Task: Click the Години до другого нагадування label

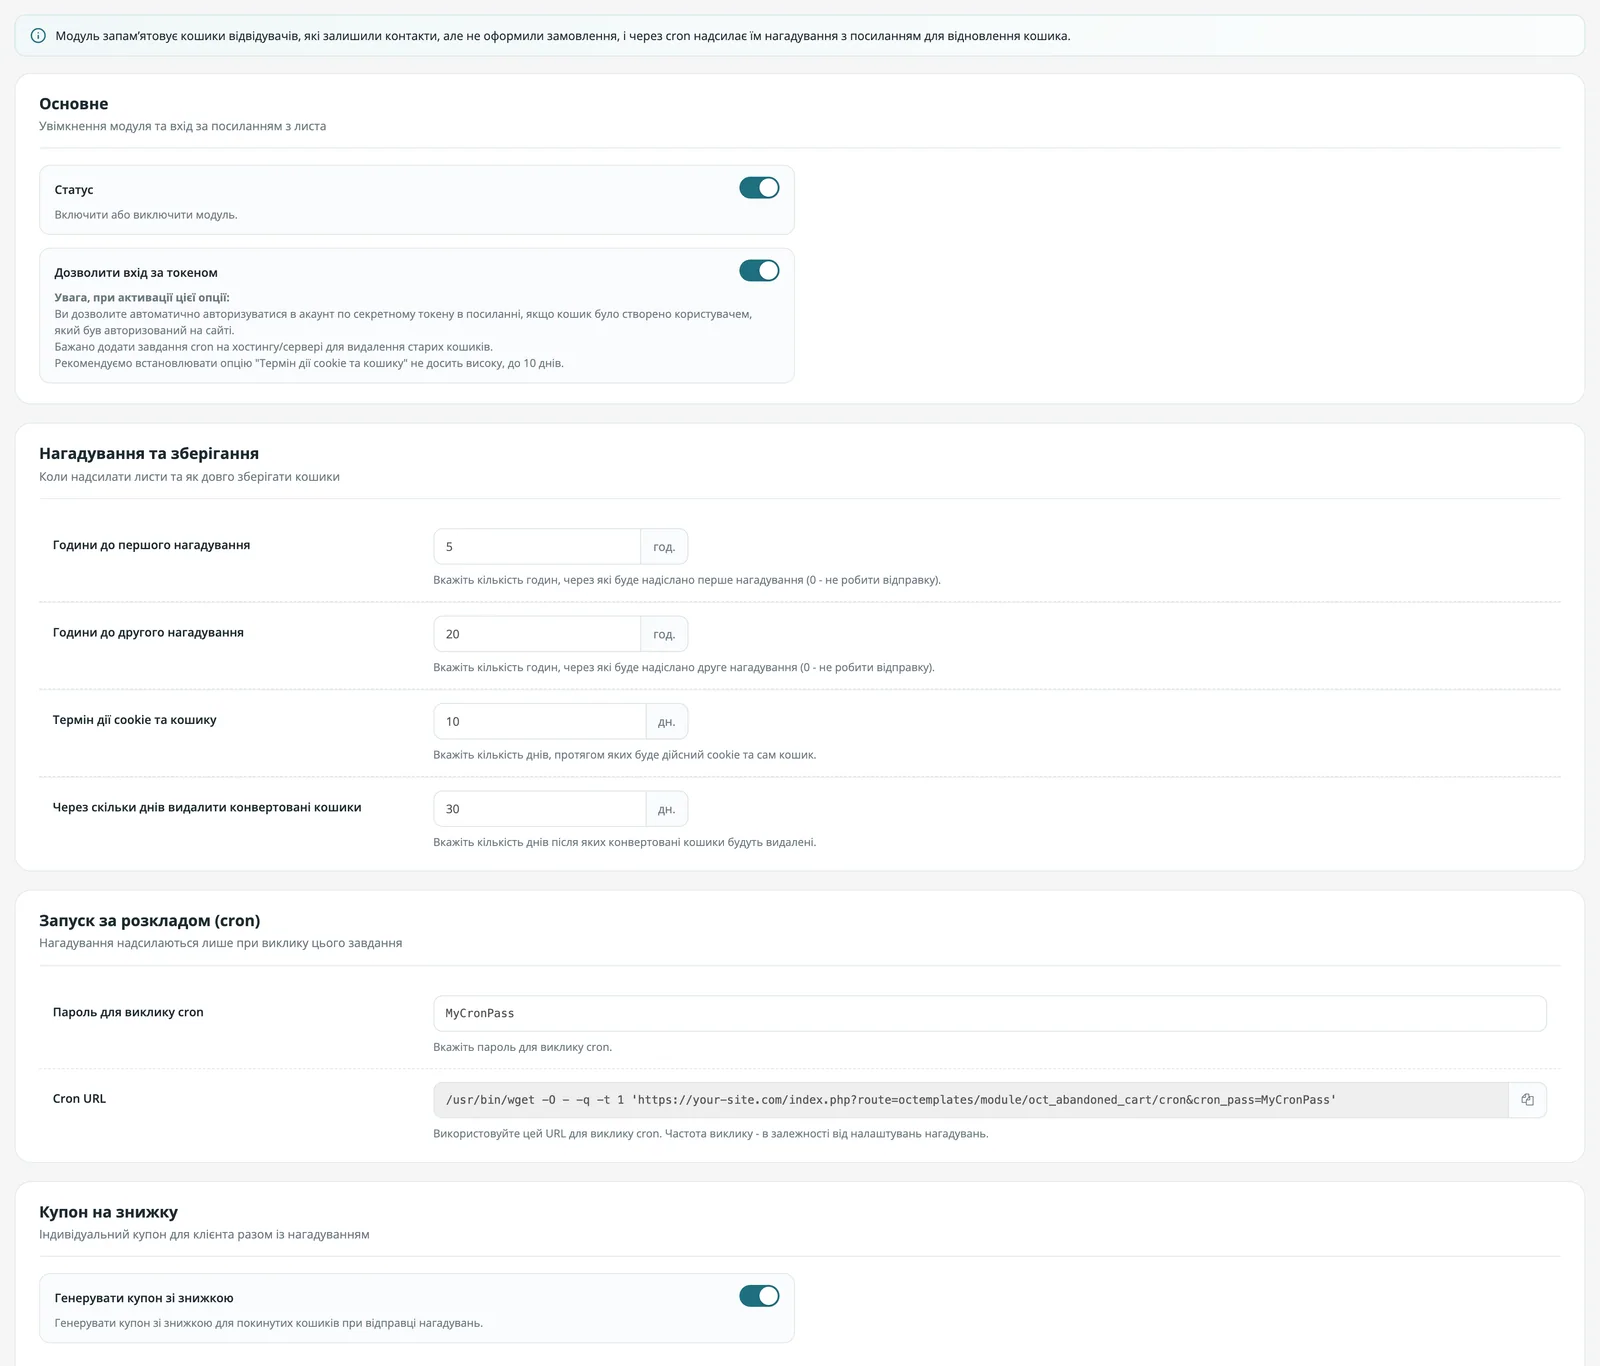Action: click(x=148, y=633)
